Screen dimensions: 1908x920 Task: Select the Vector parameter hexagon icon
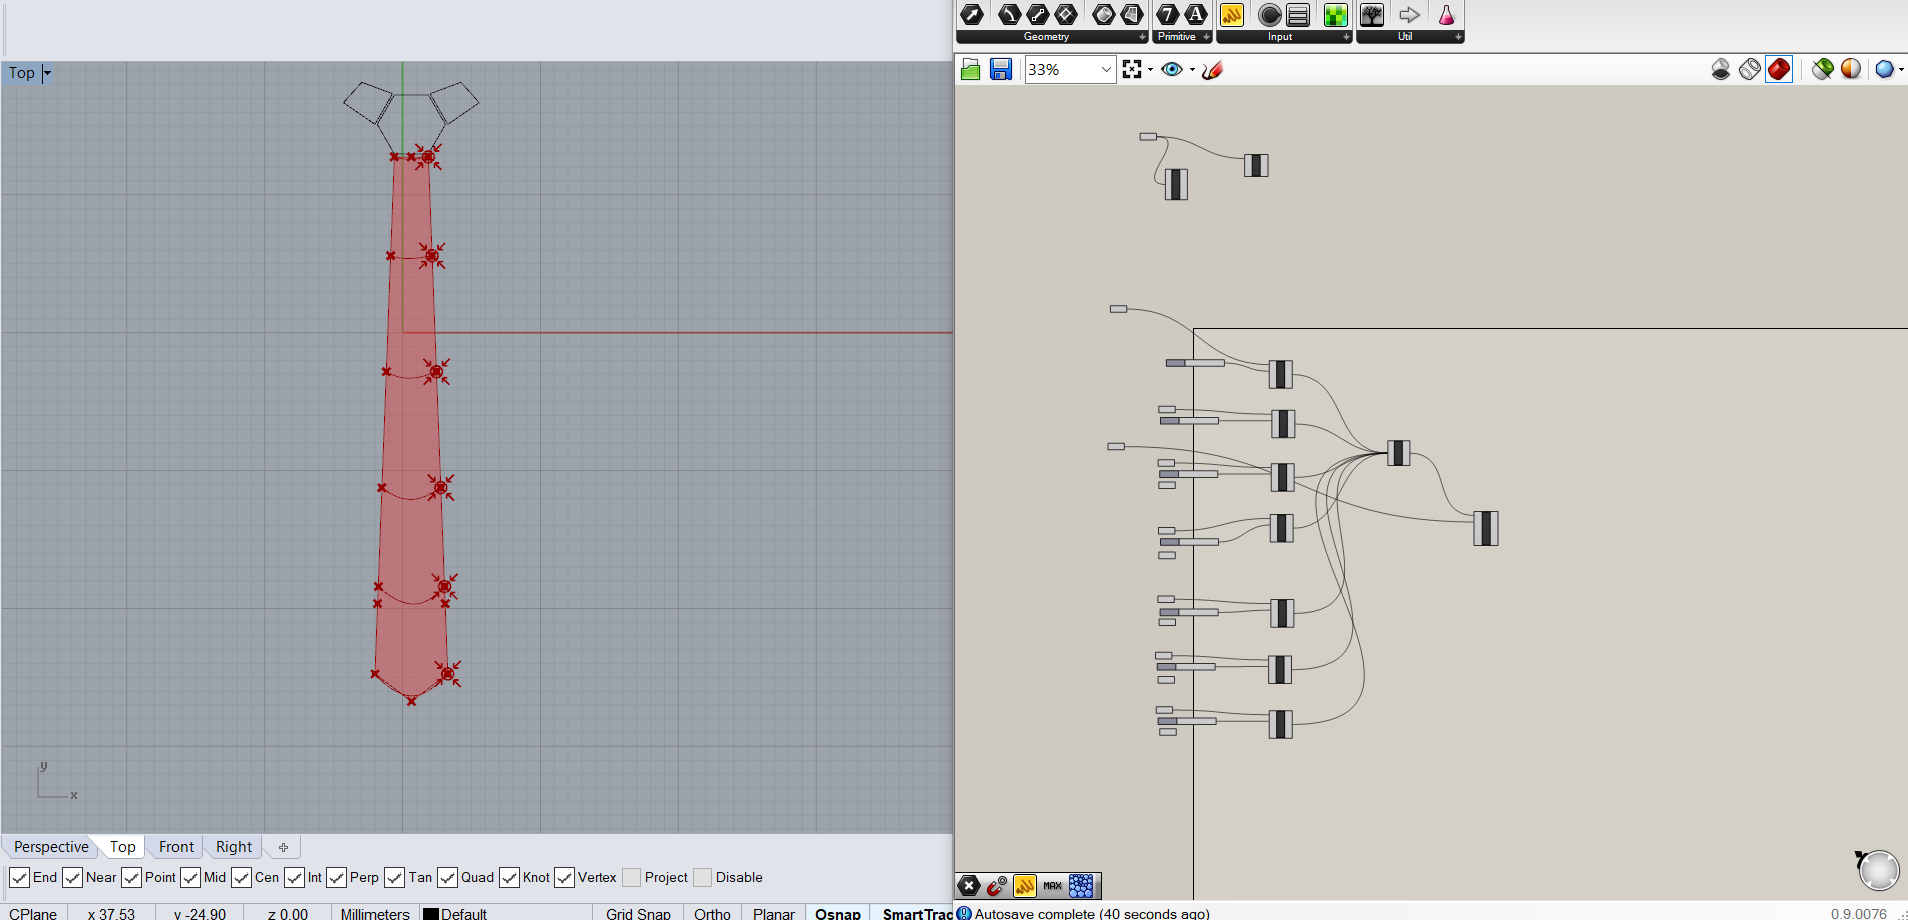coord(972,15)
